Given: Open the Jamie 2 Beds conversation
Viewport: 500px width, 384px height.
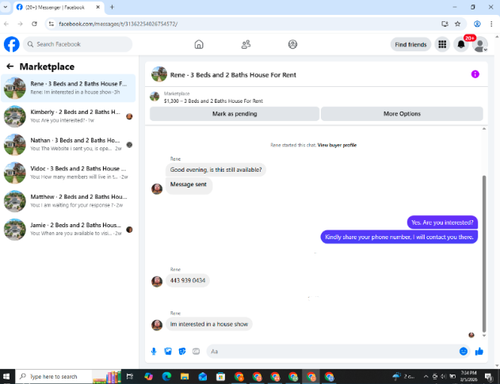Looking at the screenshot, I should (x=68, y=229).
